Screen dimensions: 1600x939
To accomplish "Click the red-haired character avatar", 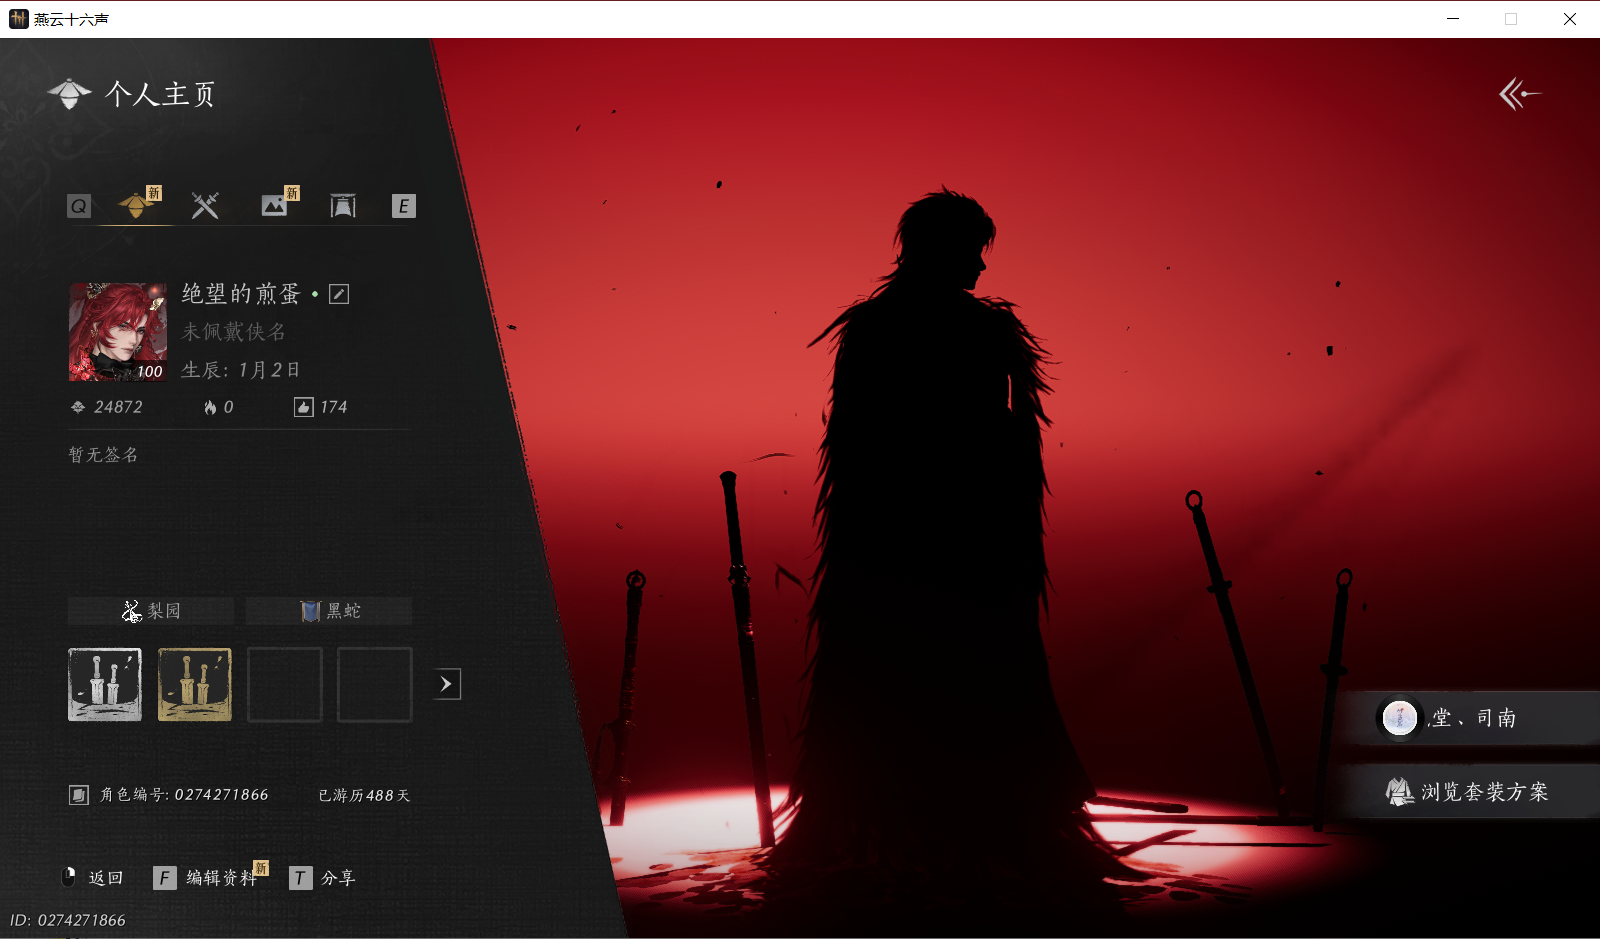I will [118, 332].
